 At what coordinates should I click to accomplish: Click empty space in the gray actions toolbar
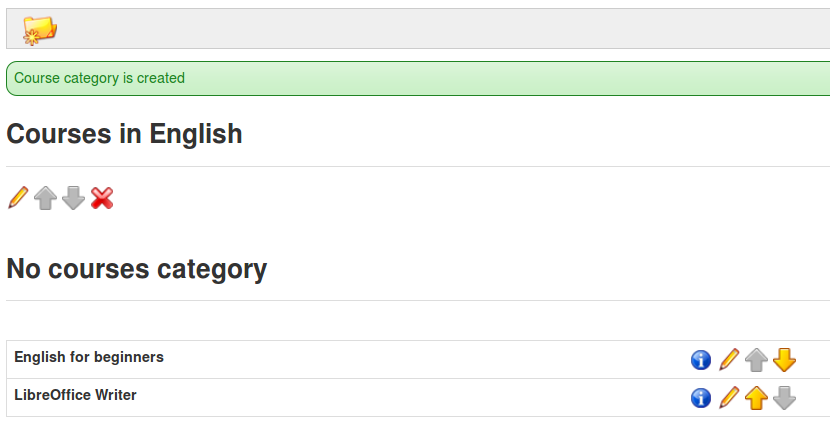click(x=423, y=29)
